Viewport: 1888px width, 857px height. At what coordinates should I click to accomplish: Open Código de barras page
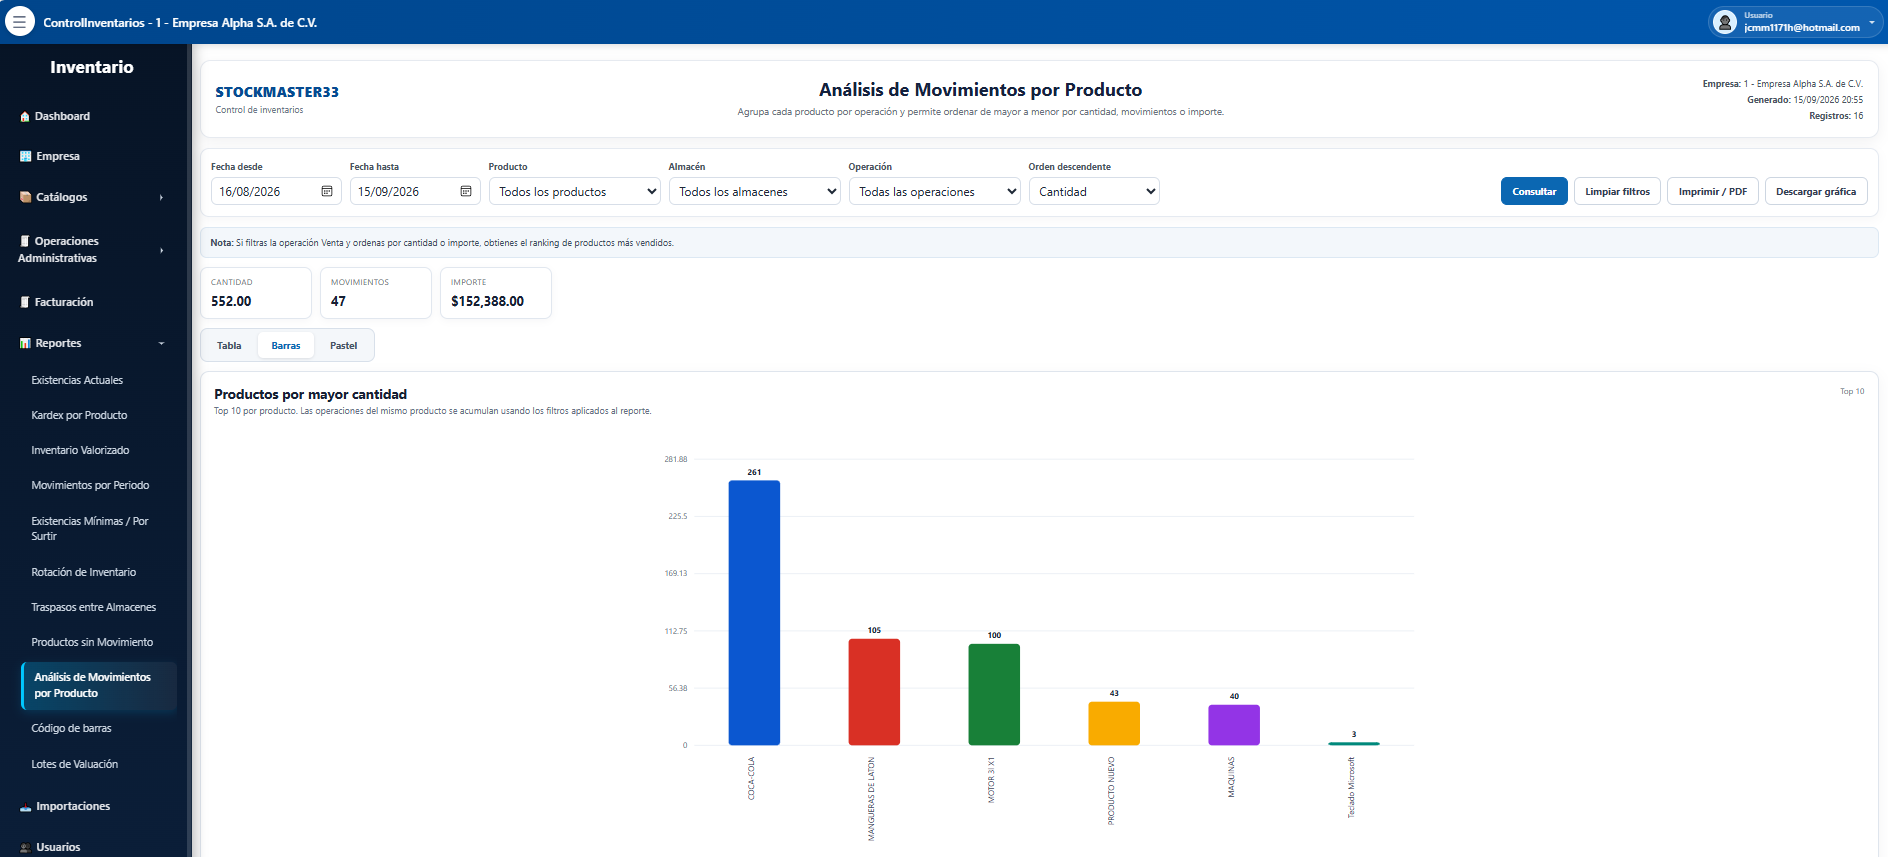[x=71, y=728]
